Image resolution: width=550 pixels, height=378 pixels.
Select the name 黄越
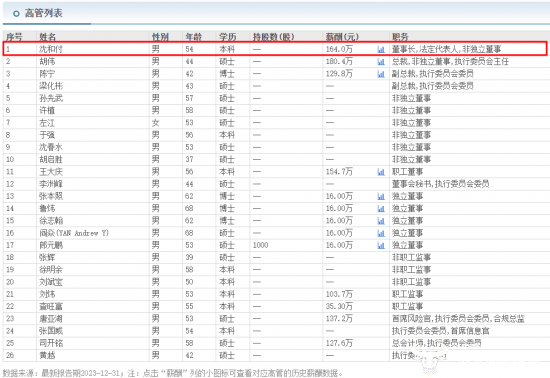pos(47,356)
